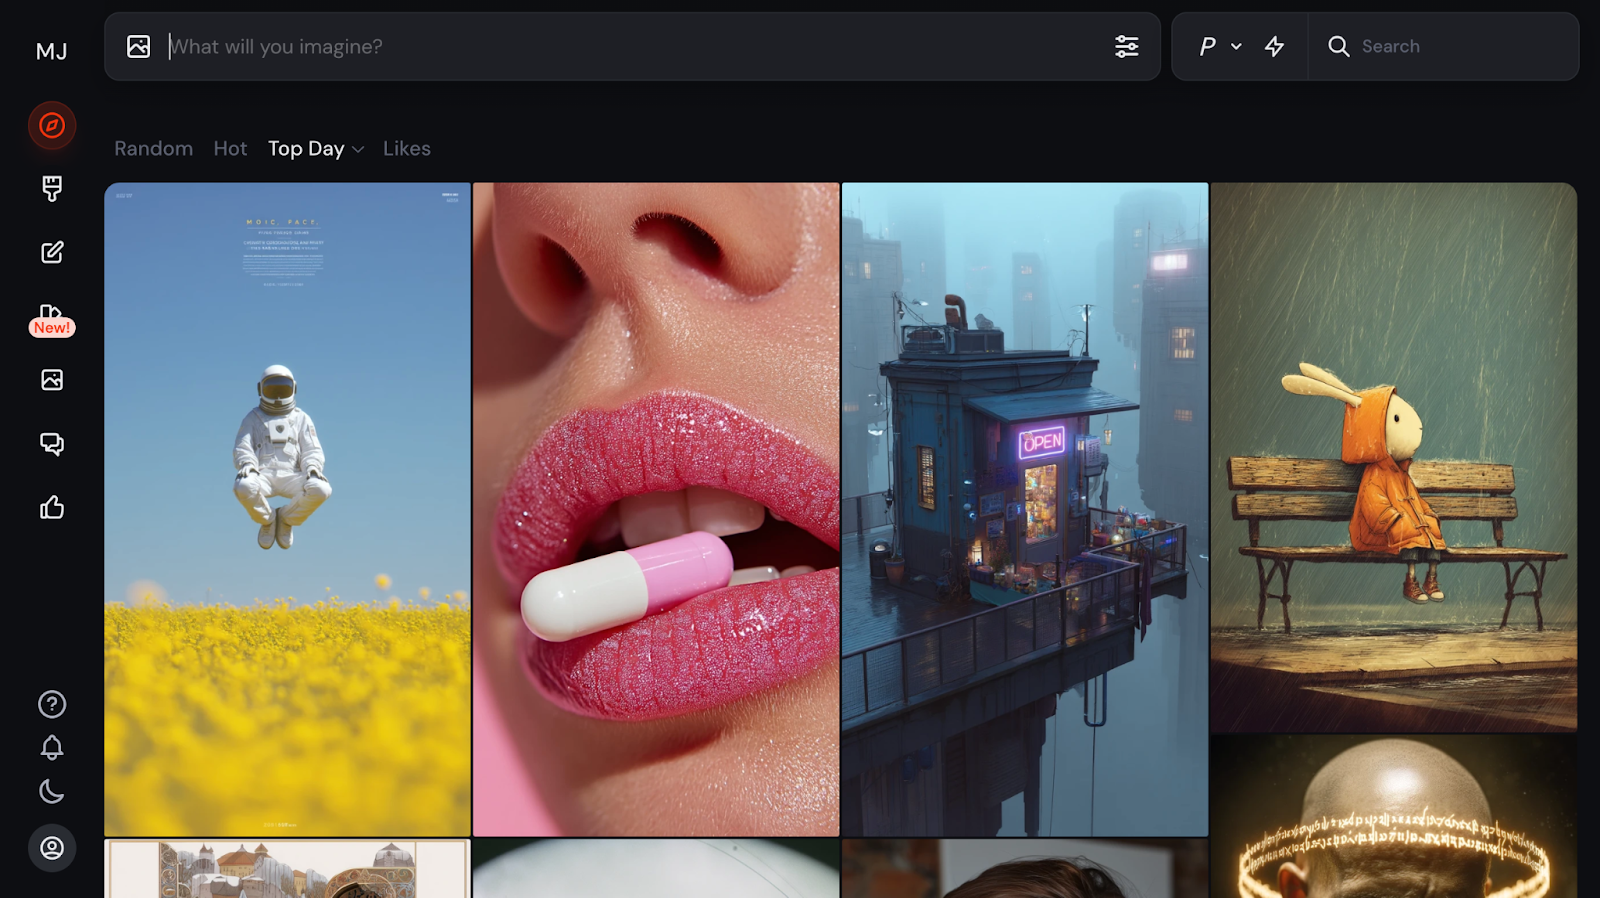
Task: Add image to prompt with image icon
Action: tap(139, 46)
